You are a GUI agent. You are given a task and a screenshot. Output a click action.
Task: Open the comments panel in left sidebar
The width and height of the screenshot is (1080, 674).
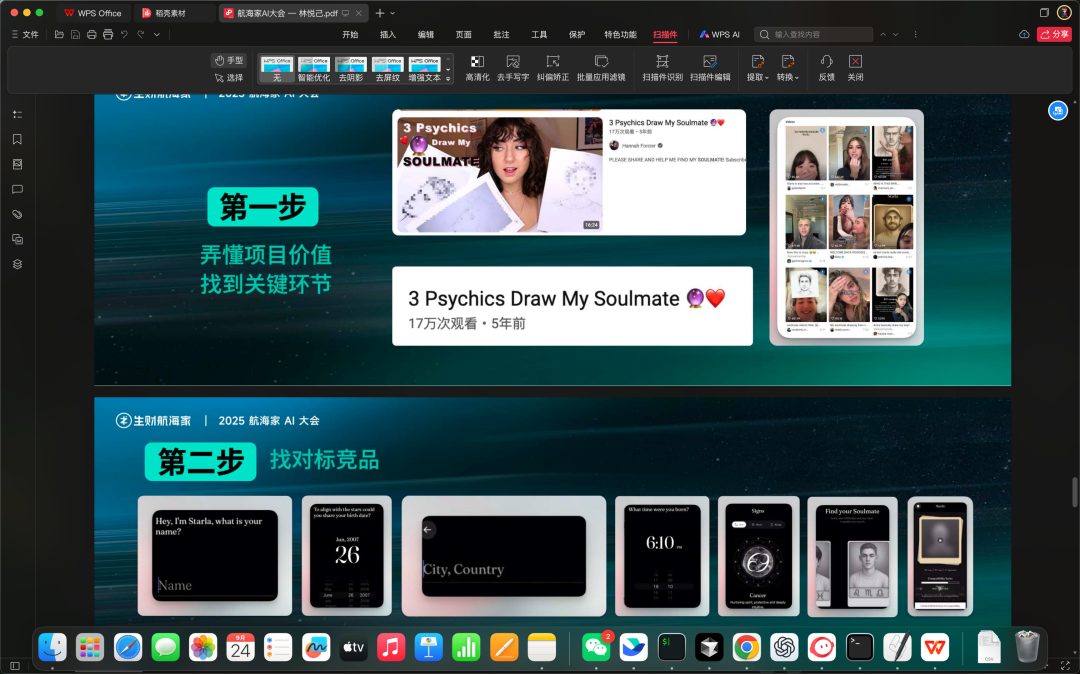[x=17, y=189]
